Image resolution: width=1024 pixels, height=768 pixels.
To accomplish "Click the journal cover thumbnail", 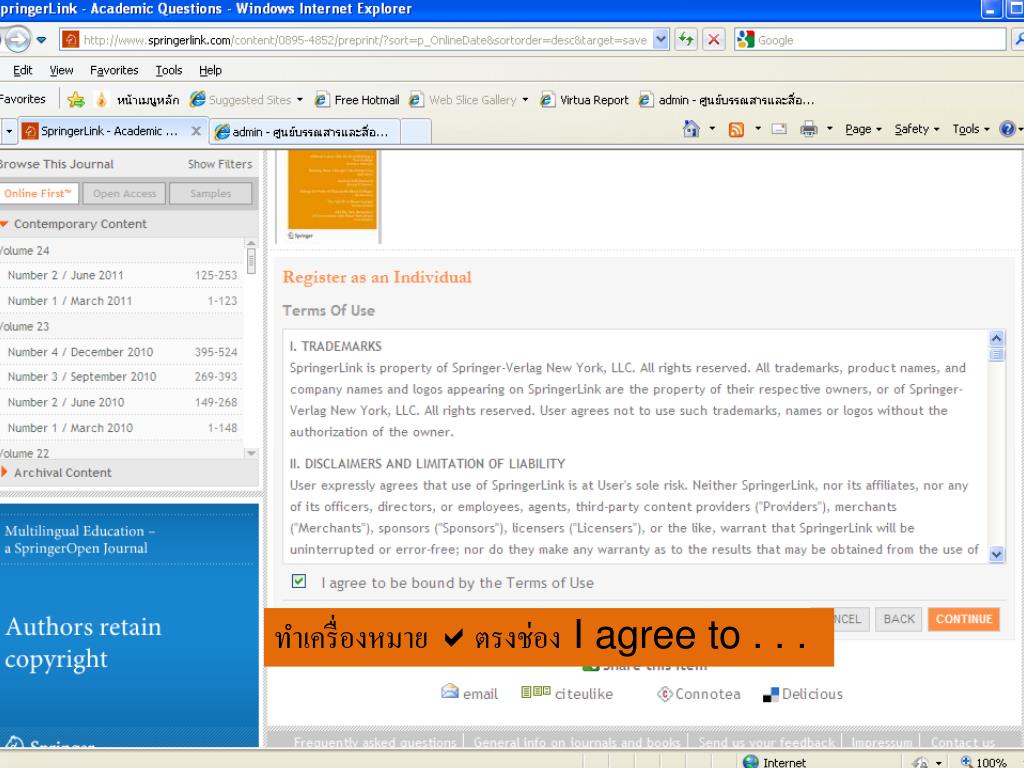I will coord(332,196).
